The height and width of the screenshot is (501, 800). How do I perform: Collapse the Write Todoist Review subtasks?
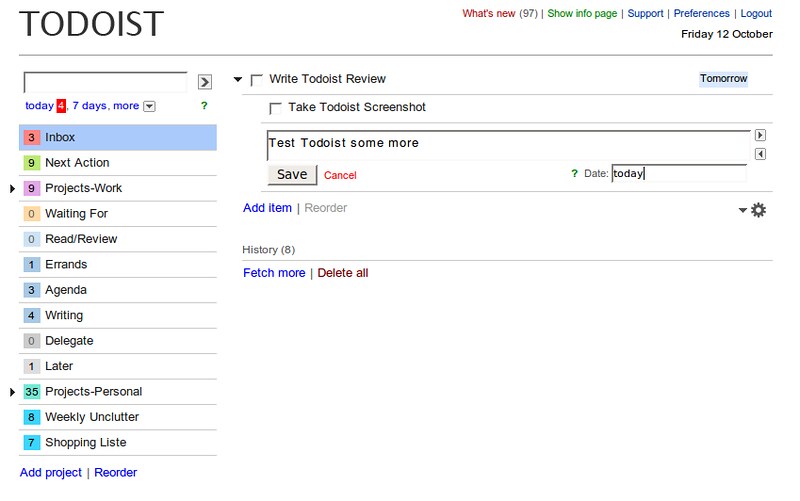click(x=238, y=80)
